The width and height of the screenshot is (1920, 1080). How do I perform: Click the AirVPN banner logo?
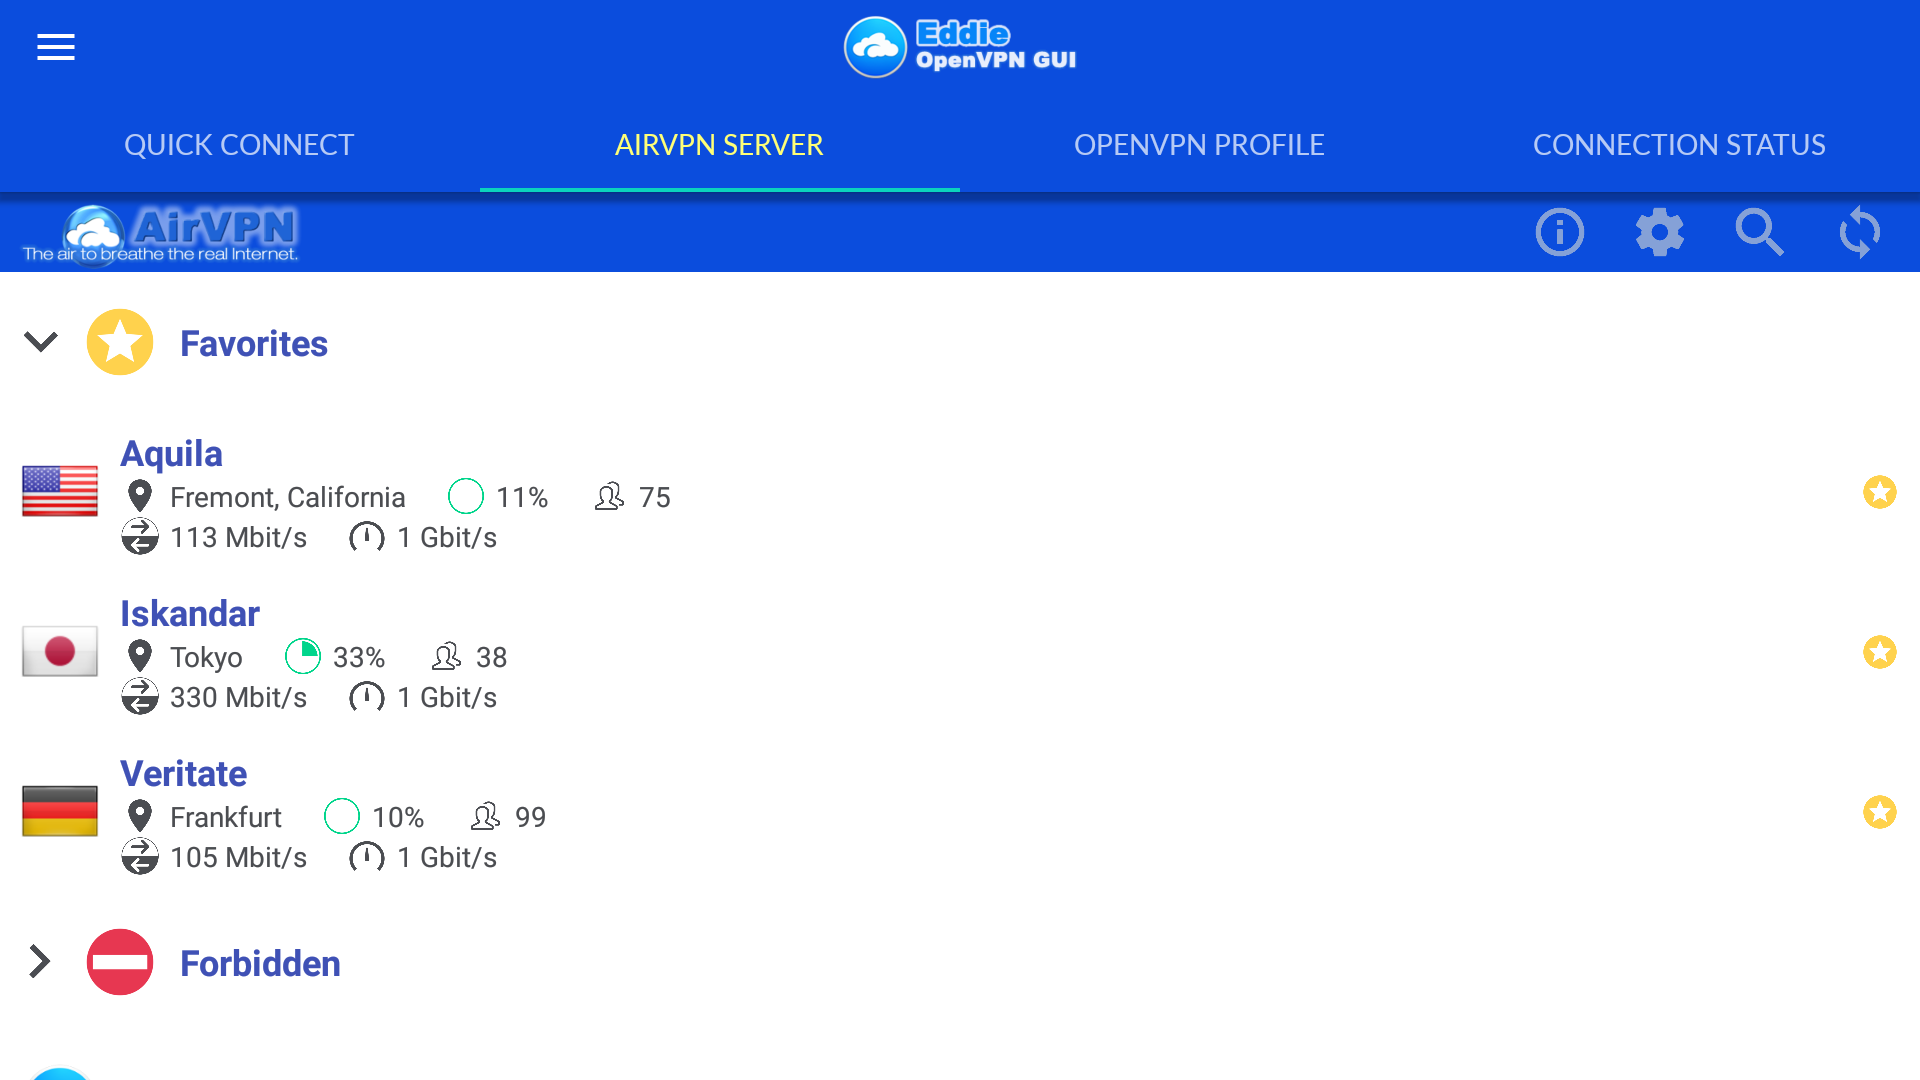pos(160,234)
